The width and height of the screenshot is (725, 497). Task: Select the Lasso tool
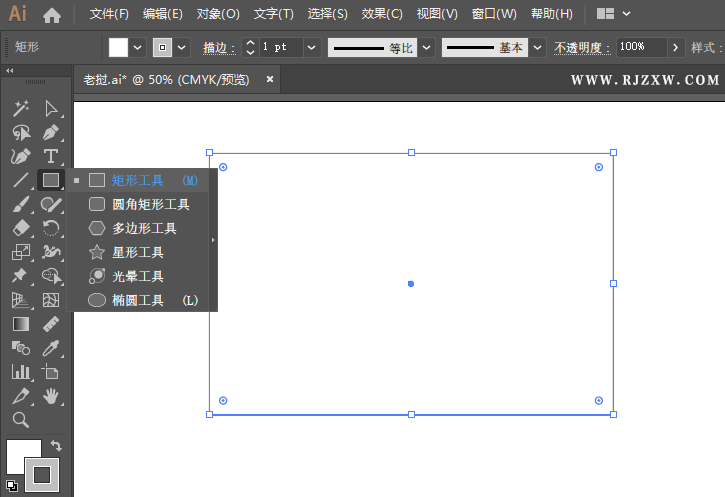[x=21, y=133]
